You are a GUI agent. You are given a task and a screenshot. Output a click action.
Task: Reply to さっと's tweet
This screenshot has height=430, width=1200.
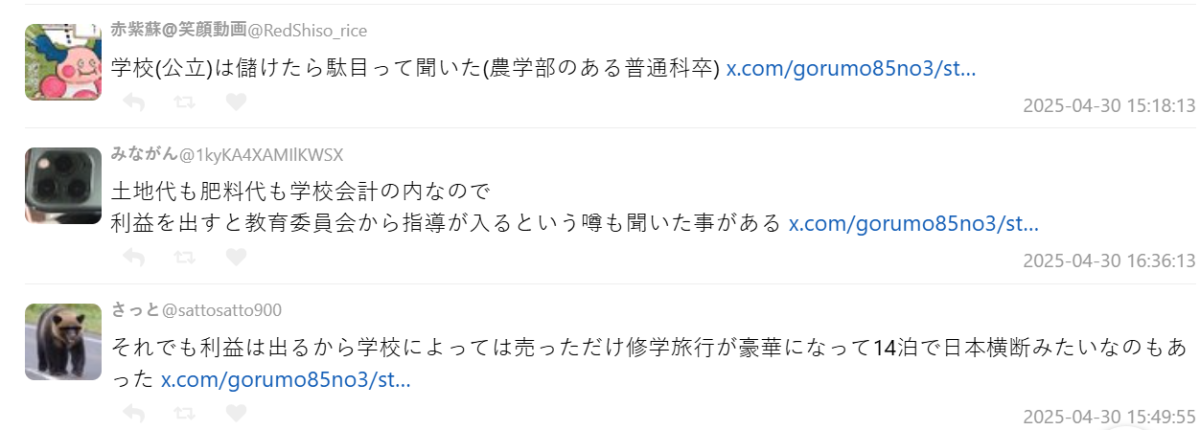[133, 412]
